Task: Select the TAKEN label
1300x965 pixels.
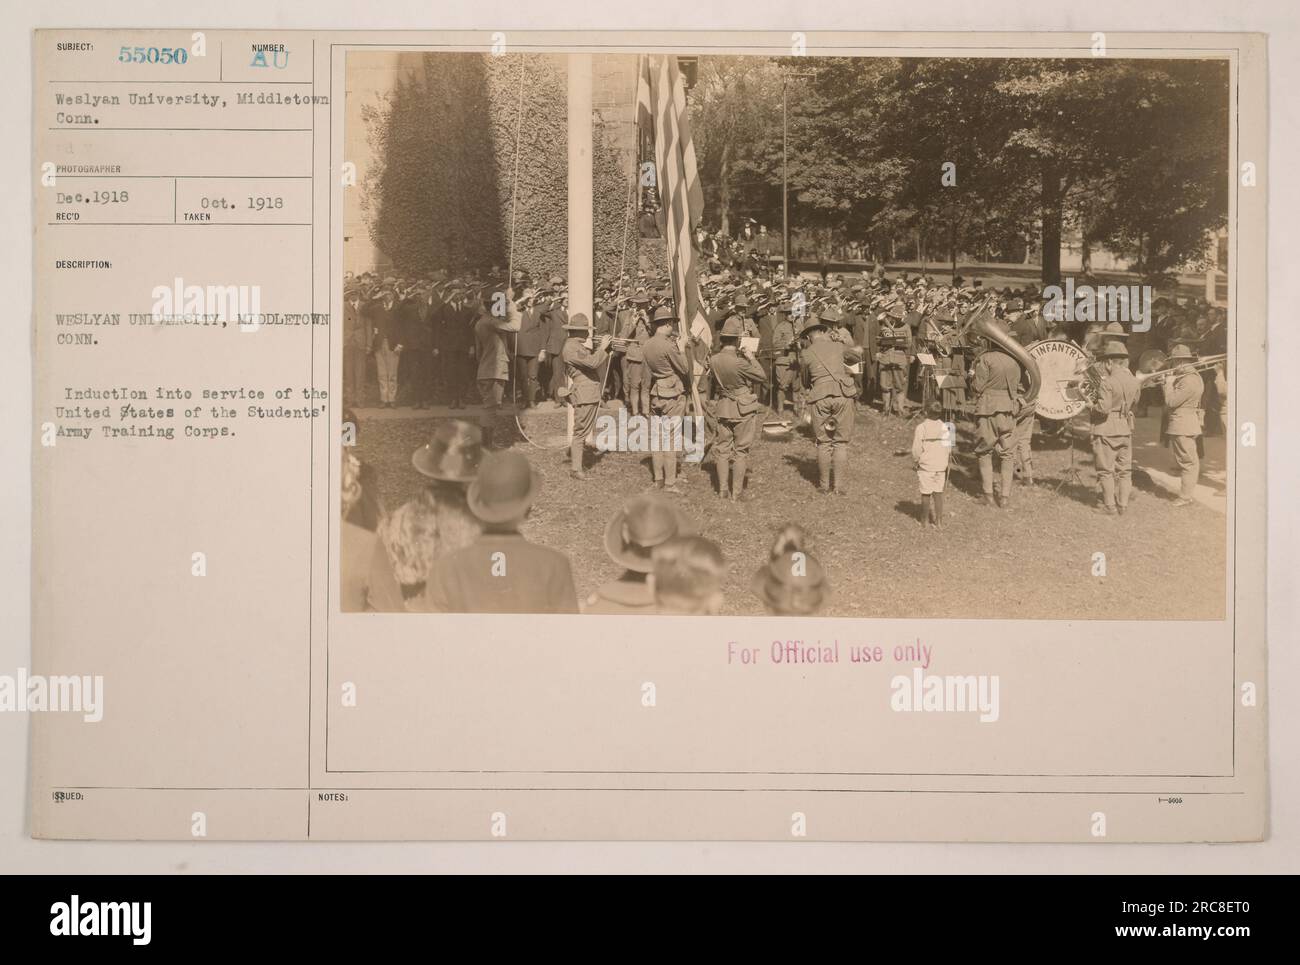Action: click(196, 216)
